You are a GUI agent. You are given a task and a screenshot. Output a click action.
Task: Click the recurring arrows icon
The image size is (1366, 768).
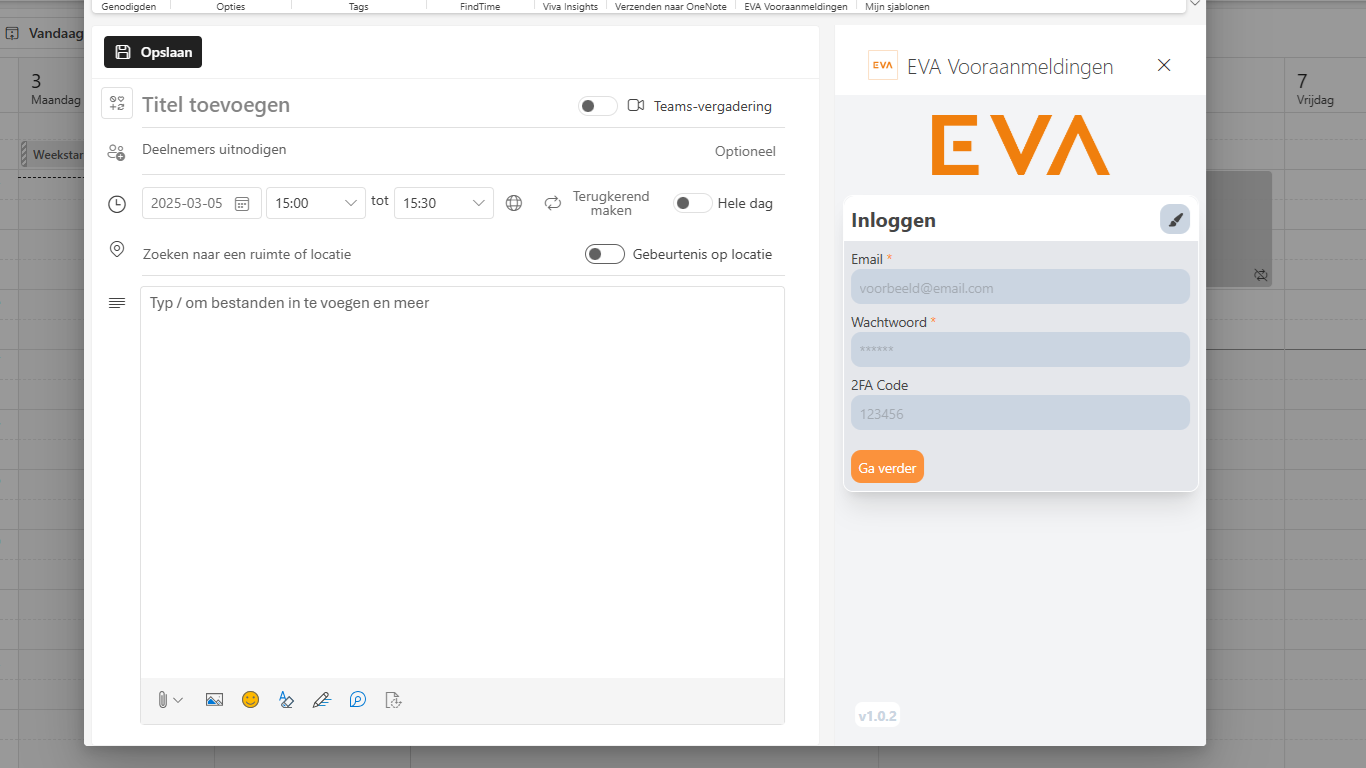pyautogui.click(x=553, y=203)
